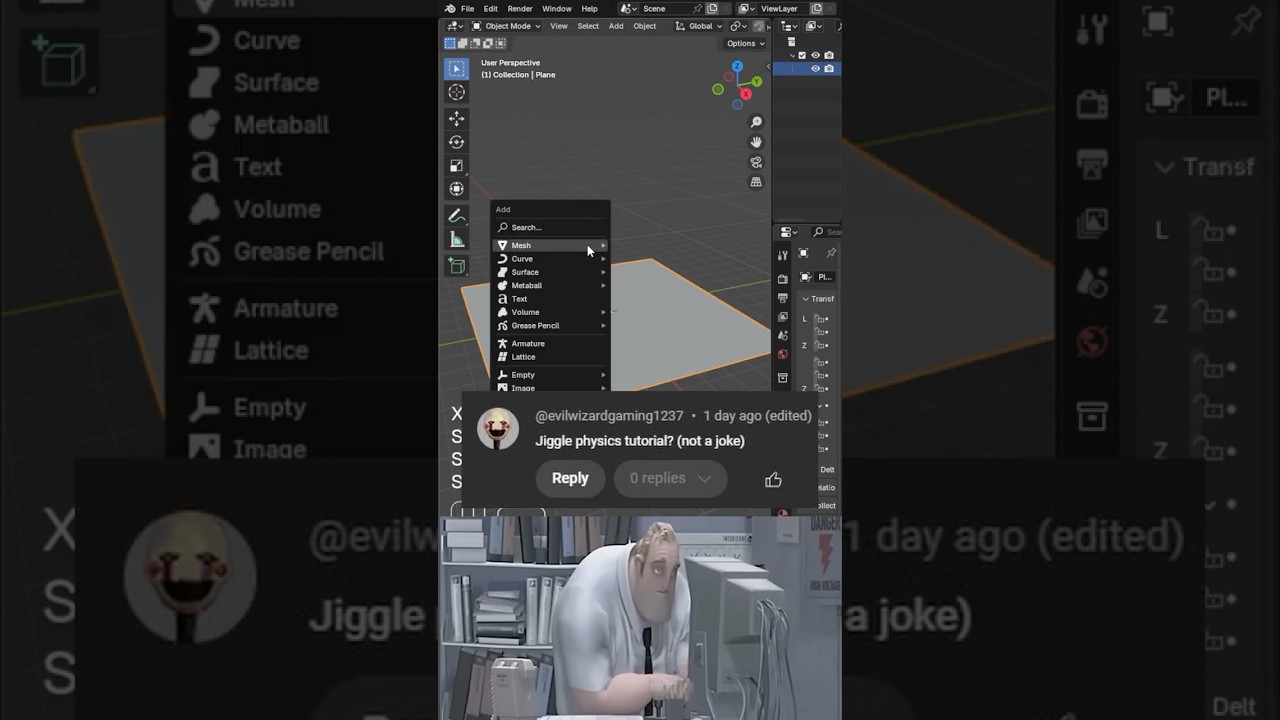Open the snapping link dropdown
Screen dimensions: 1280x720
click(x=738, y=26)
